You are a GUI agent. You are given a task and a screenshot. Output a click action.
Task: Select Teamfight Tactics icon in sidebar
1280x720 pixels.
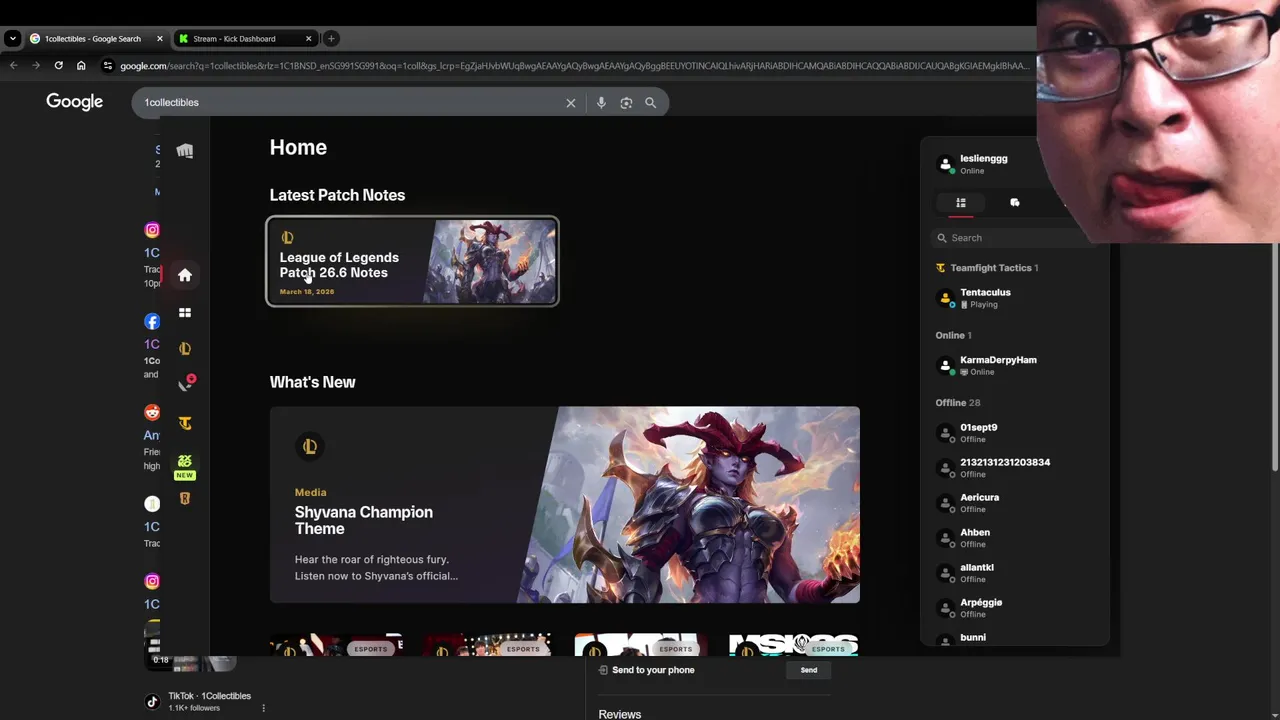(x=185, y=423)
